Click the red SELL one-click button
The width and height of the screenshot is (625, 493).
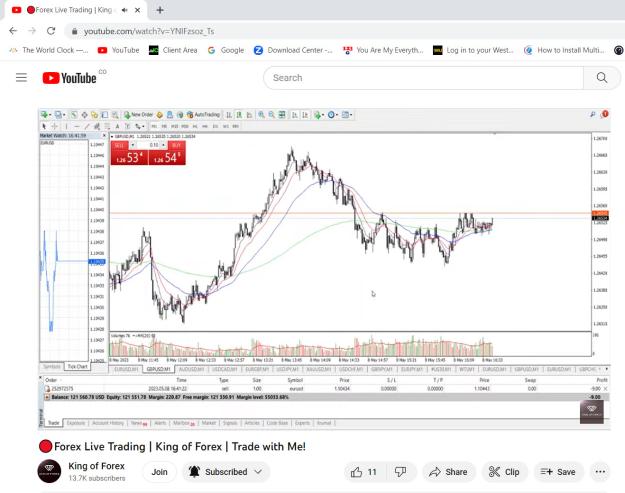tap(129, 157)
